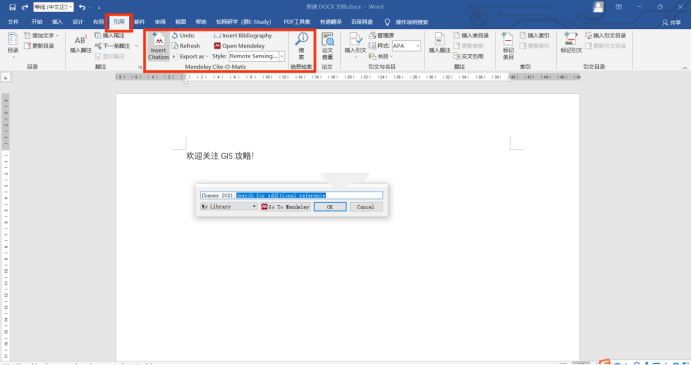The image size is (692, 365).
Task: Open the 有道翻译 tab
Action: point(331,22)
